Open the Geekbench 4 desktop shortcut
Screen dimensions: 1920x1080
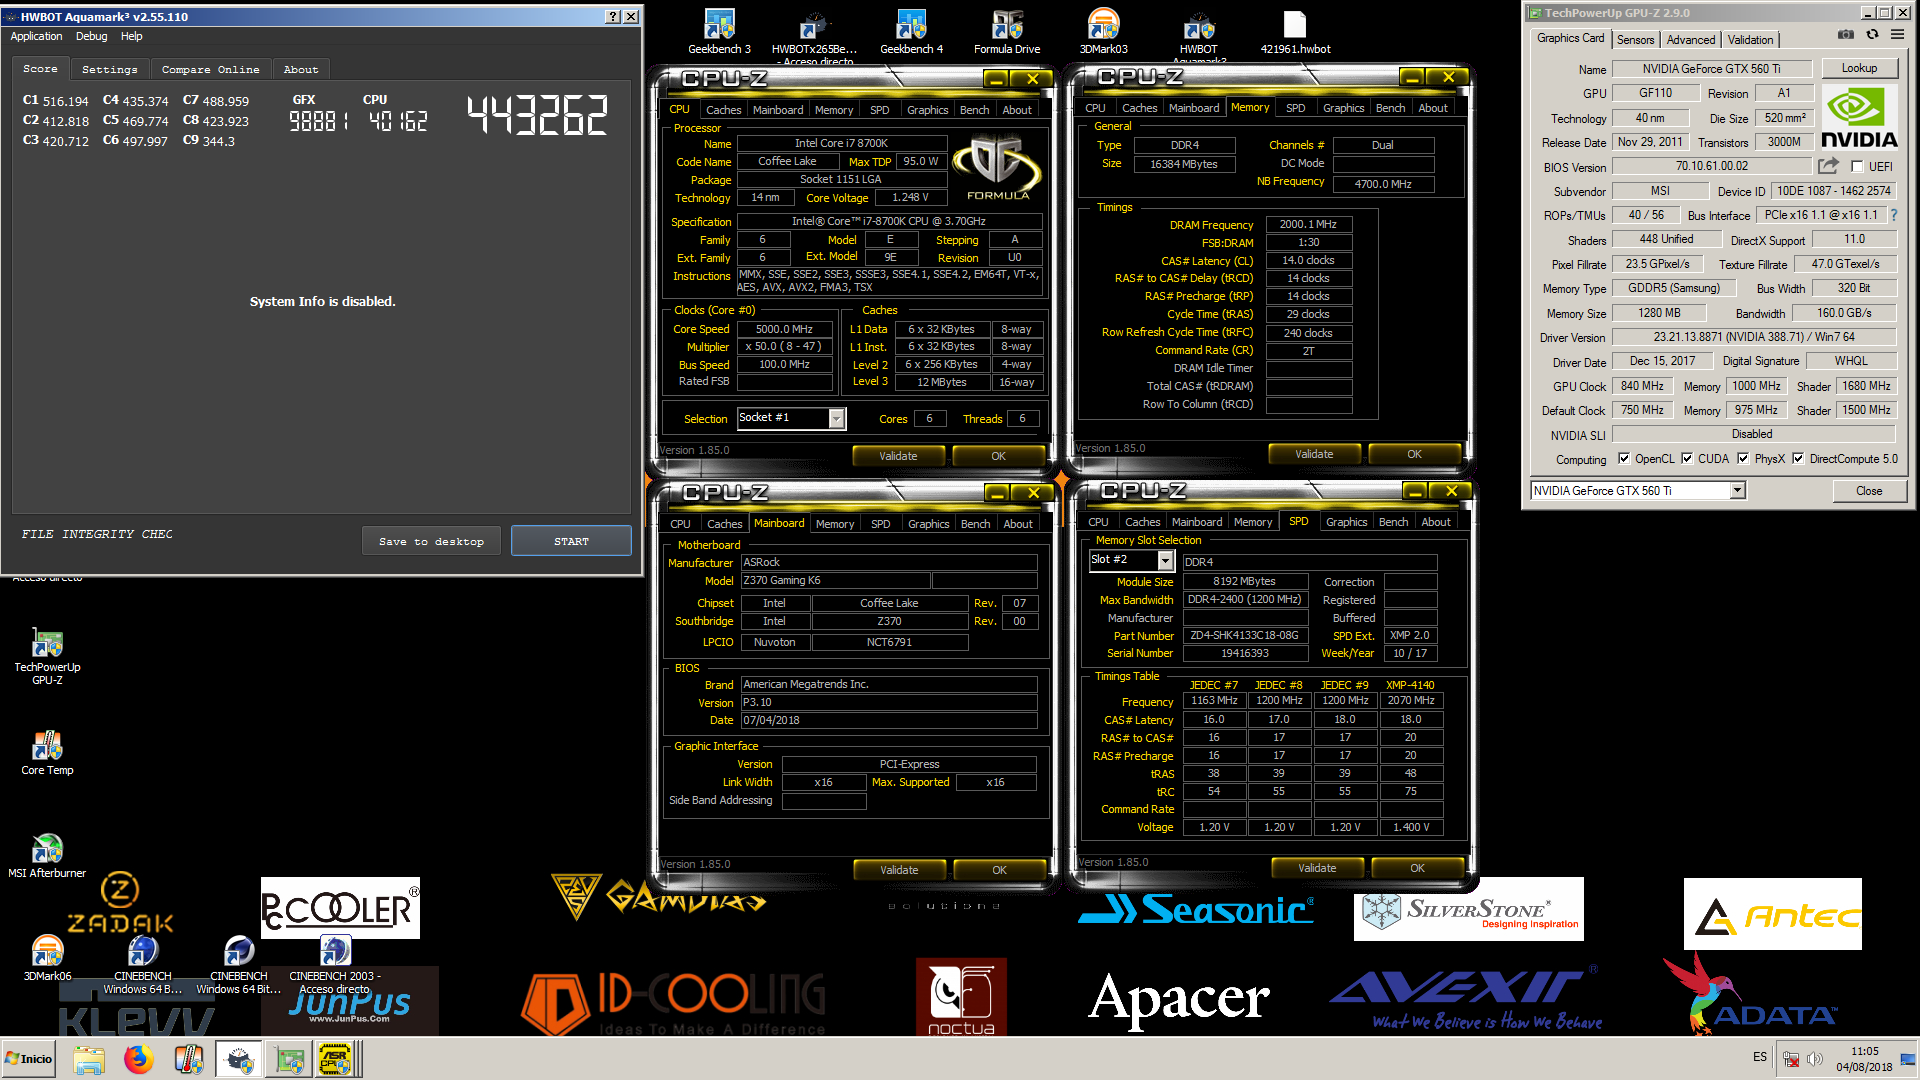tap(911, 32)
